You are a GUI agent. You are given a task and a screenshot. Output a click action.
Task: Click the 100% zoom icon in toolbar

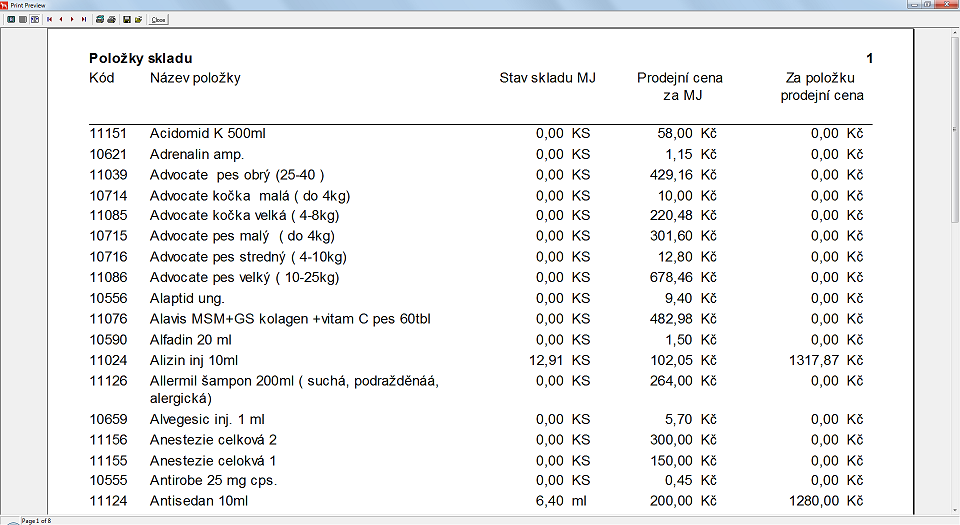click(x=23, y=20)
